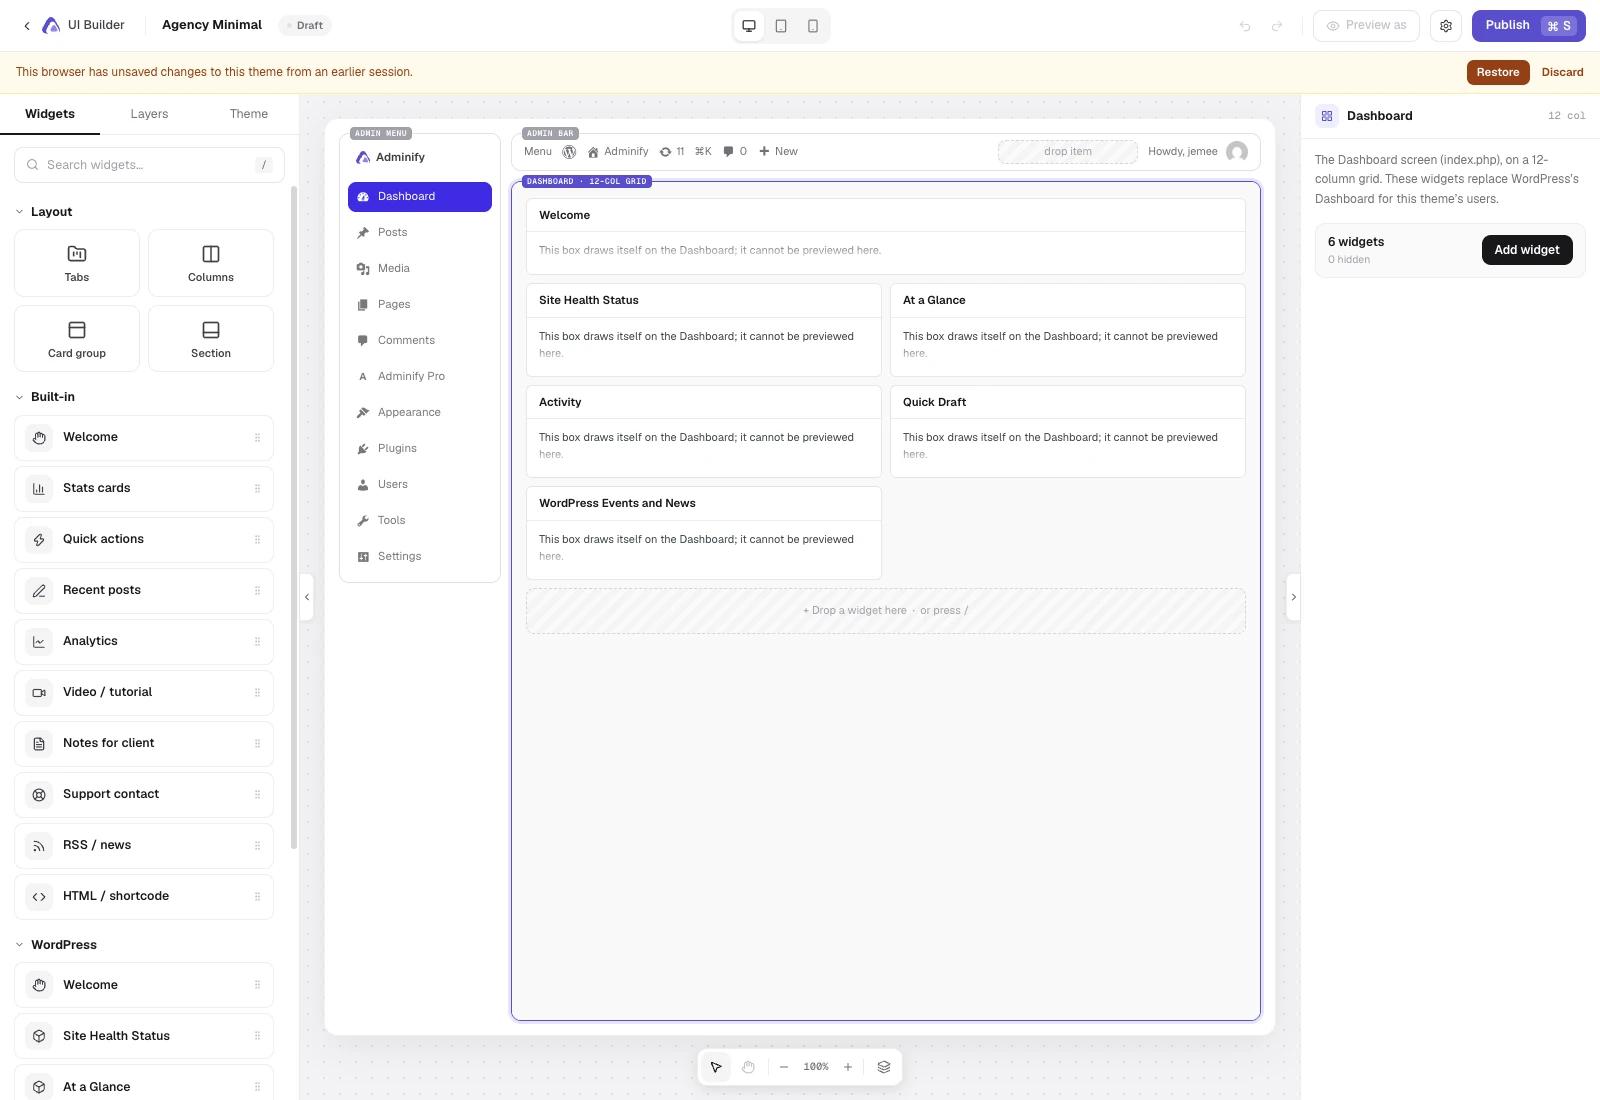
Task: Pick the RSS / news widget
Action: [x=144, y=846]
